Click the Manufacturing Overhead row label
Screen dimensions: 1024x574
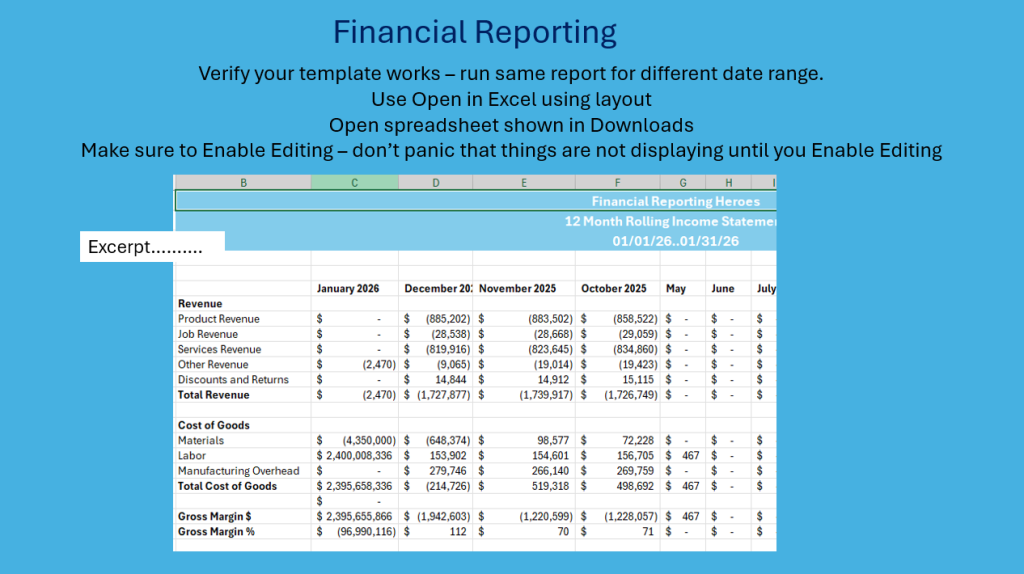(238, 471)
